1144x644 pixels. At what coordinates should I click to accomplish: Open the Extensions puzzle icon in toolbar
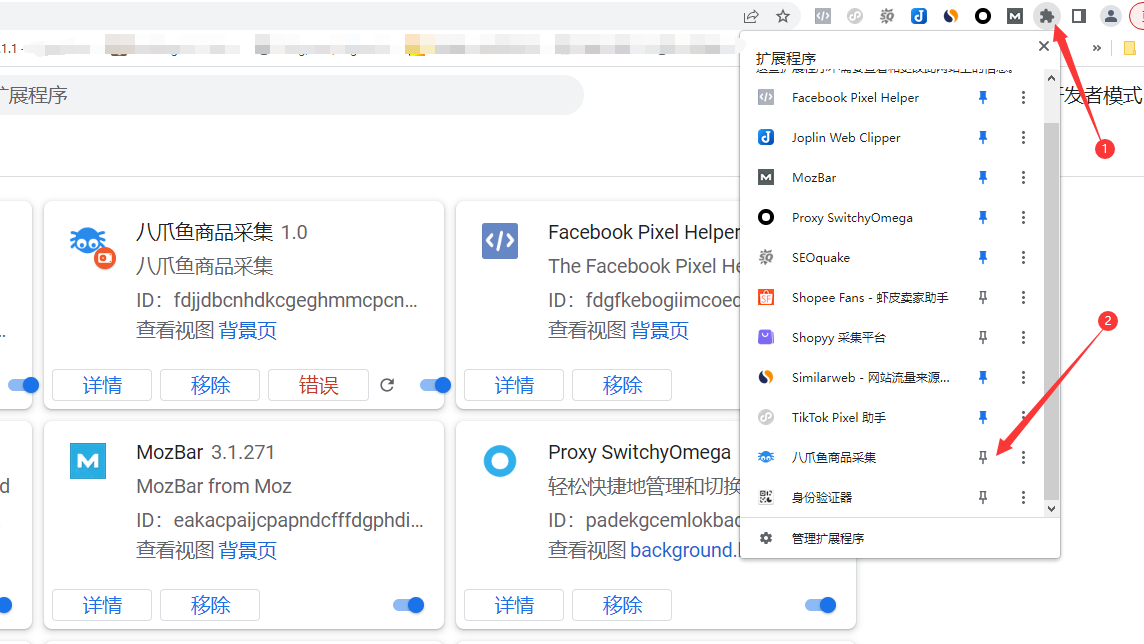[x=1046, y=16]
